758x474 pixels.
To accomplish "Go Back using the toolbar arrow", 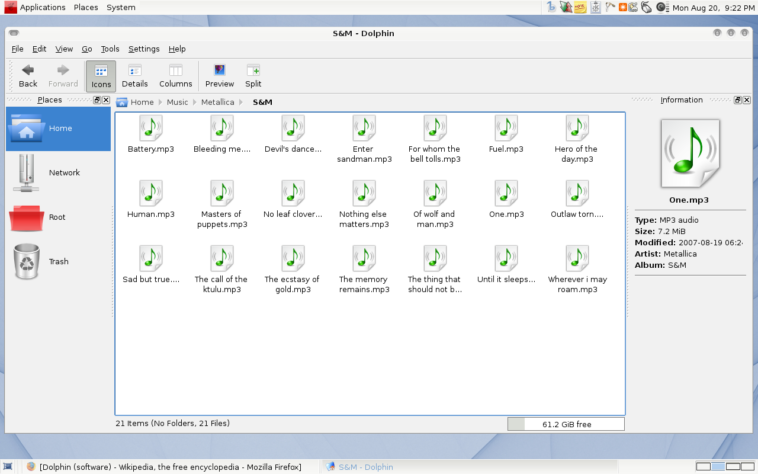I will click(28, 76).
